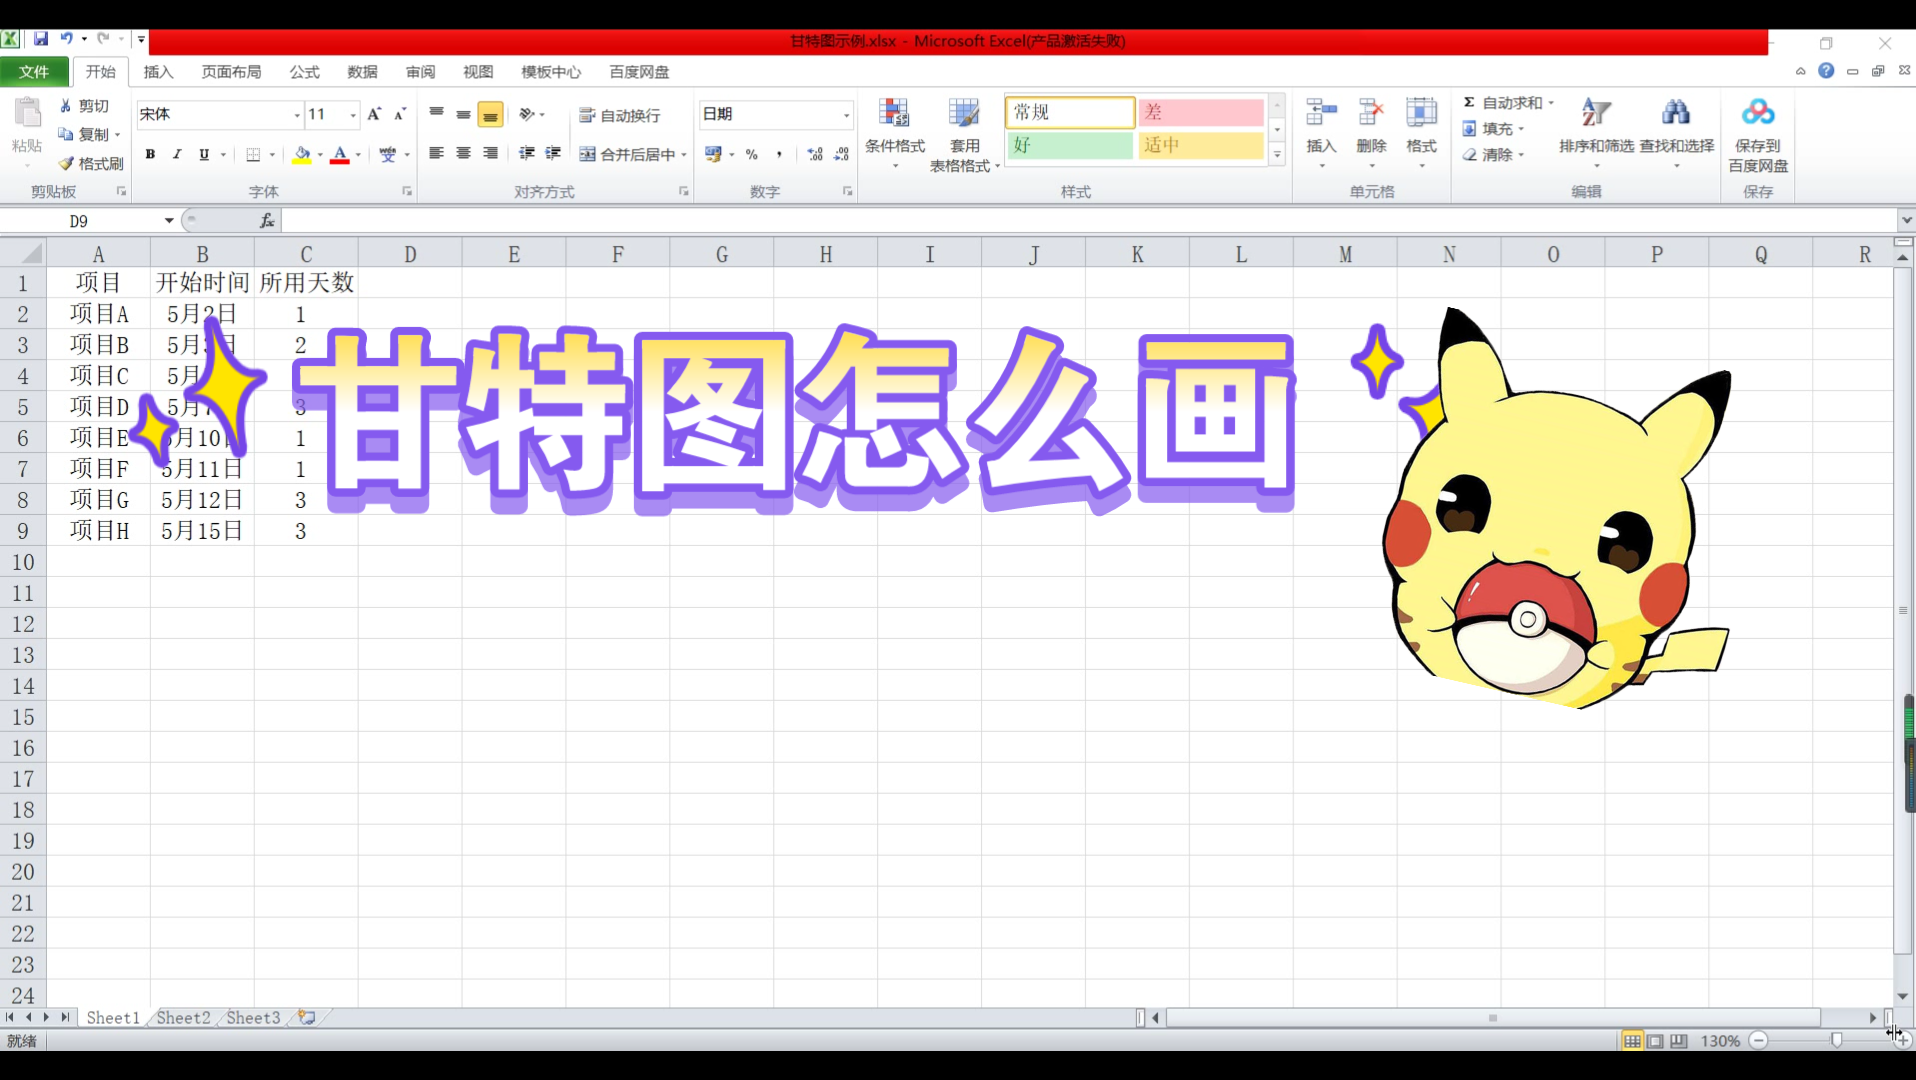Click the Copy (复制) button
1916x1080 pixels.
84,134
